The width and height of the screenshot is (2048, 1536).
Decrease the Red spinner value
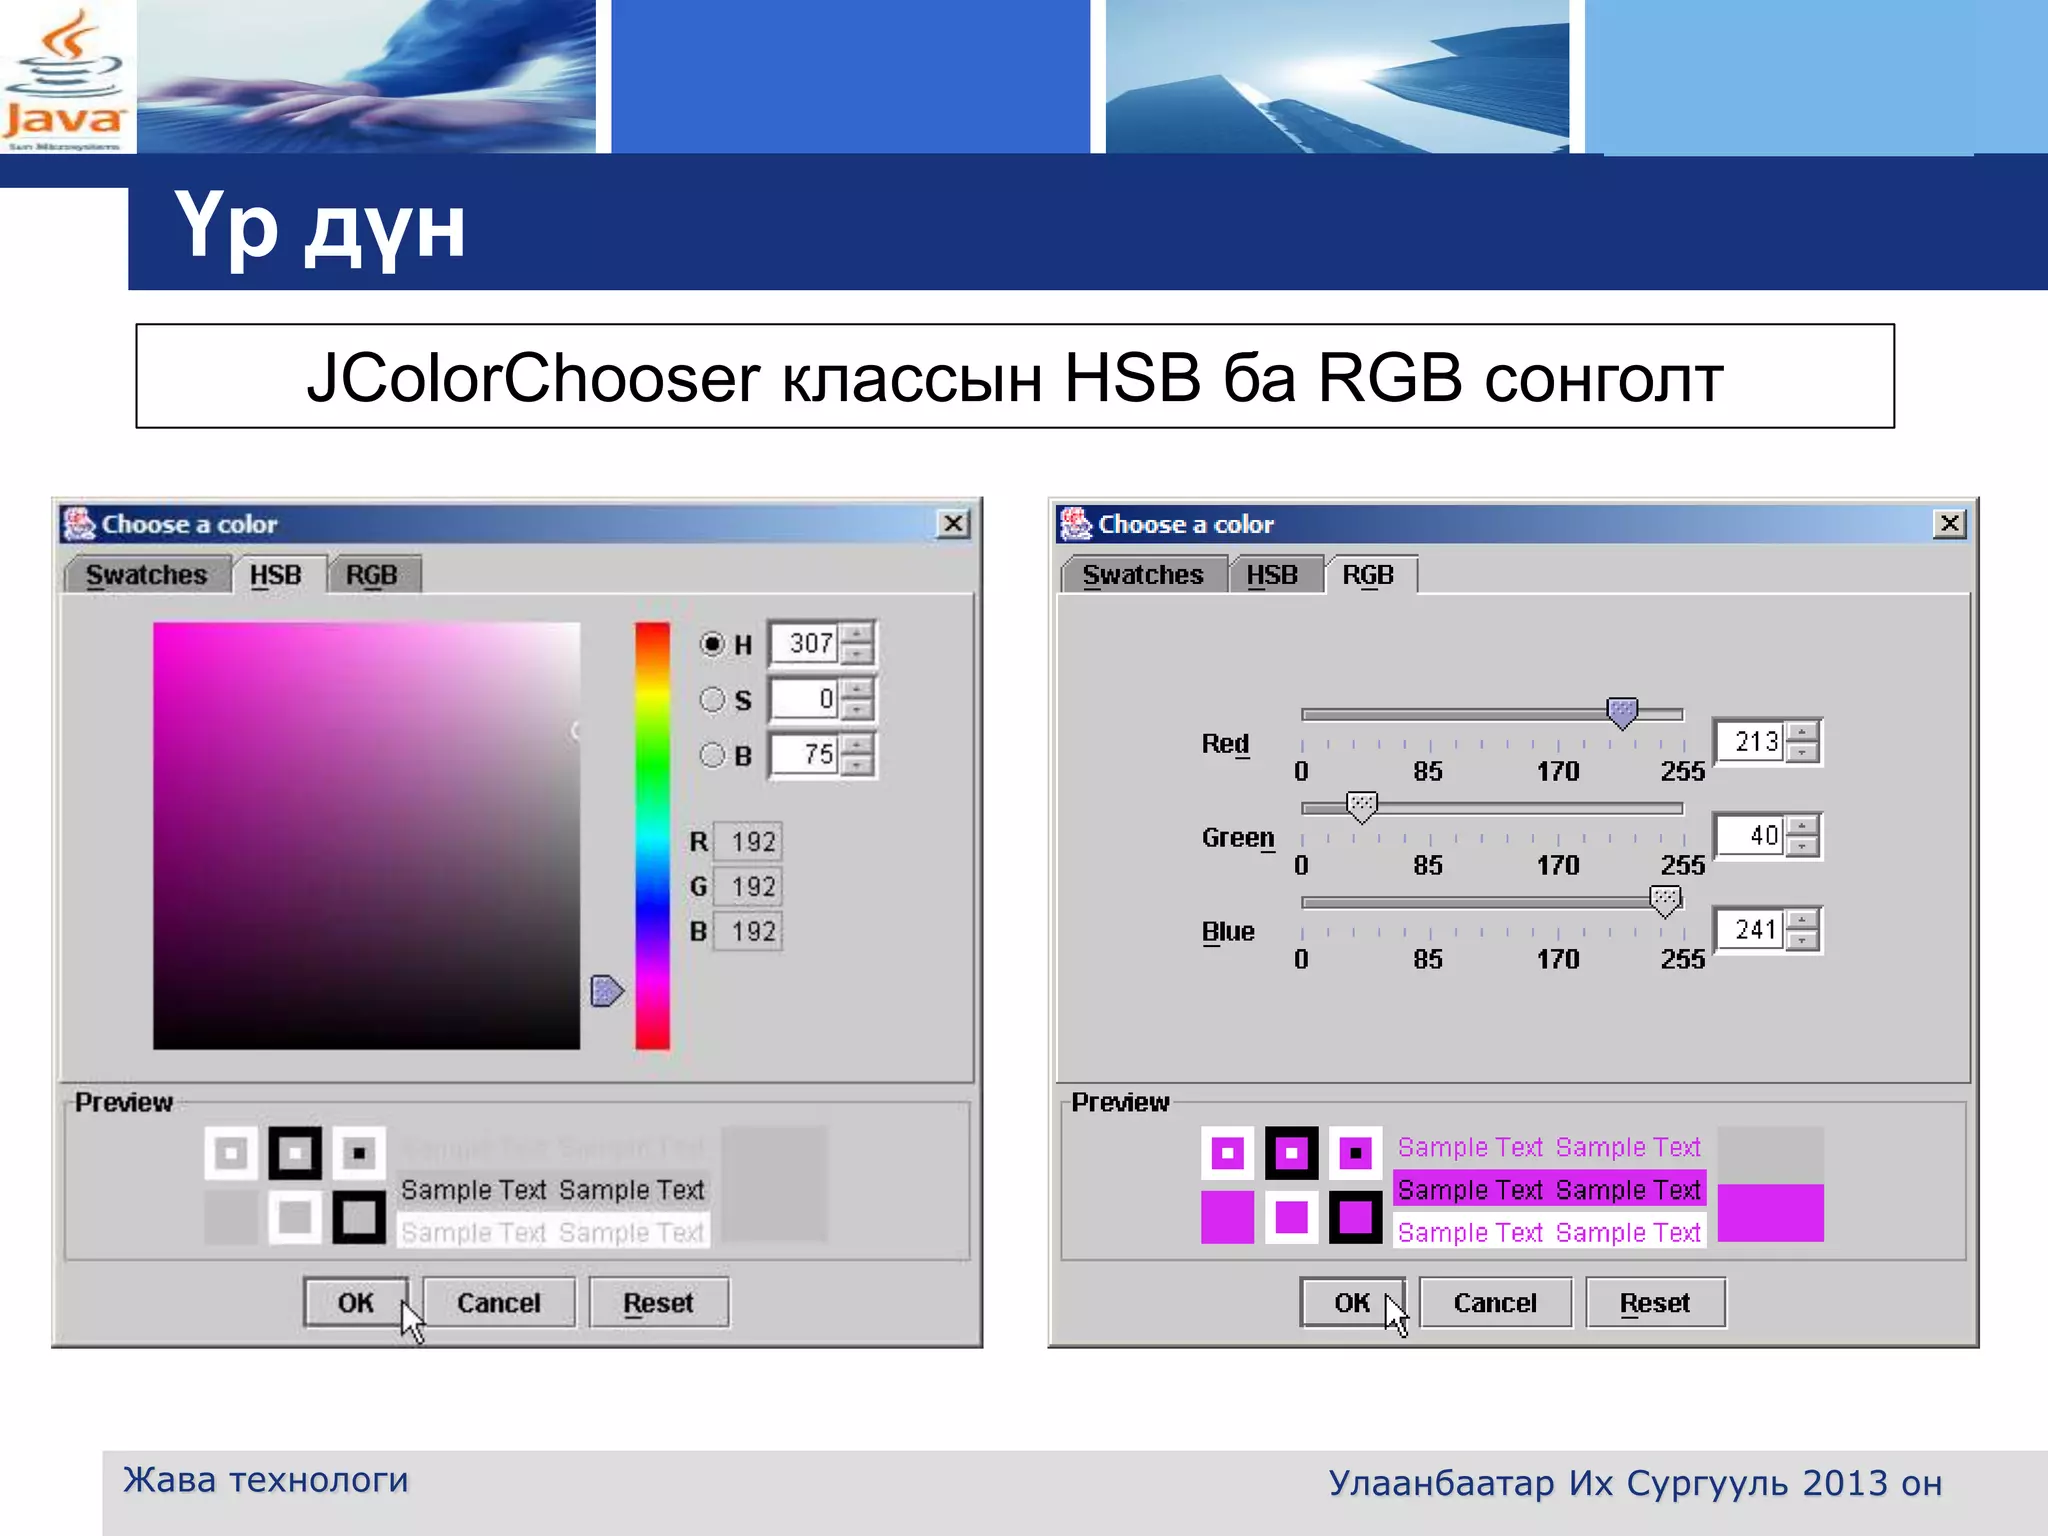[1802, 753]
